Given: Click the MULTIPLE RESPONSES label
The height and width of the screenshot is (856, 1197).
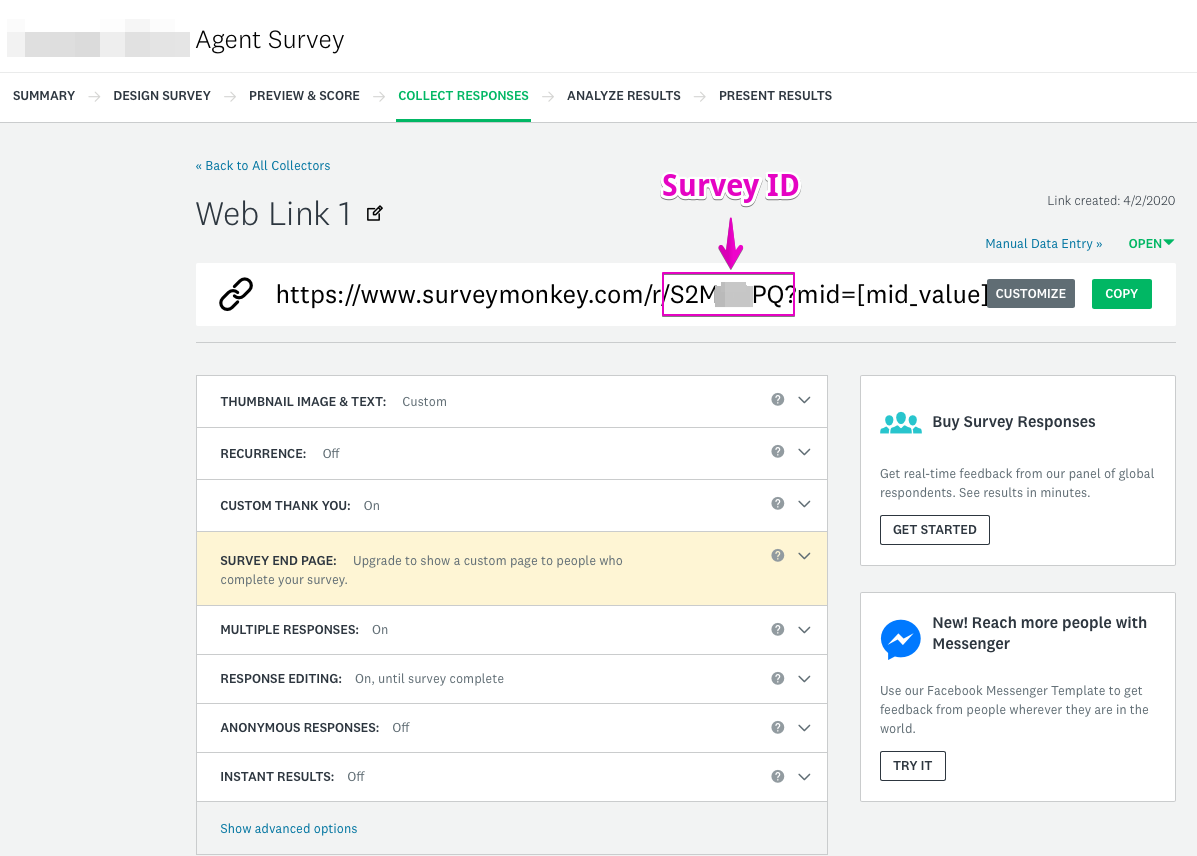Looking at the screenshot, I should point(289,630).
